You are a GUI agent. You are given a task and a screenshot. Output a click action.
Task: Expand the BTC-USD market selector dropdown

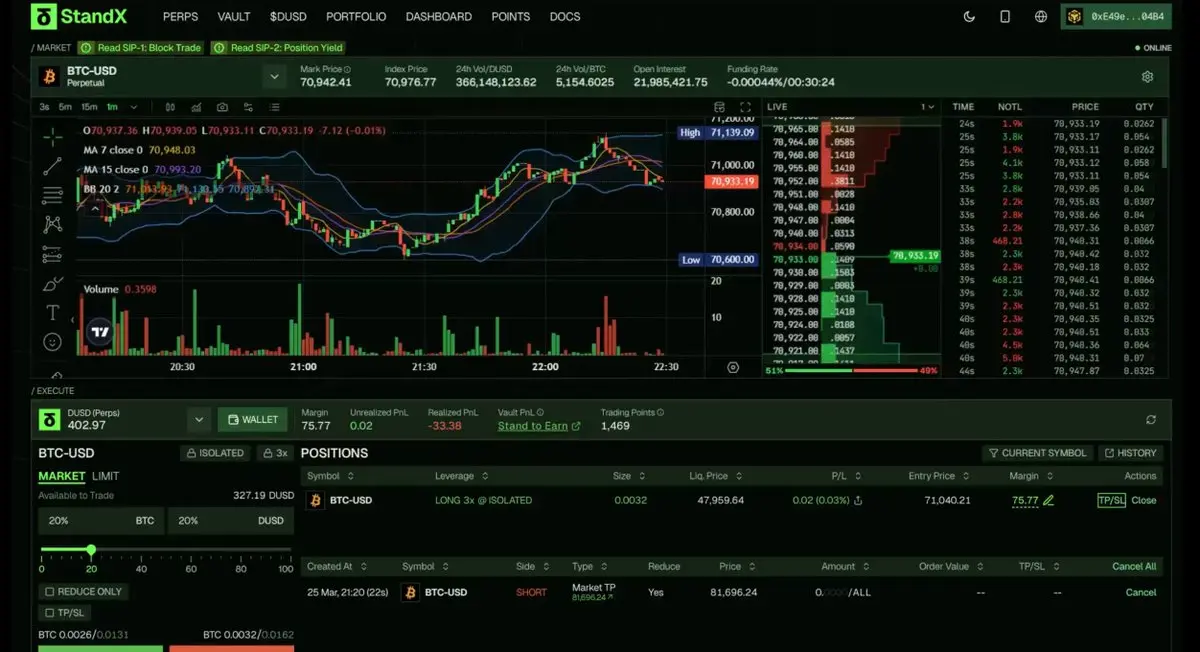click(x=274, y=77)
